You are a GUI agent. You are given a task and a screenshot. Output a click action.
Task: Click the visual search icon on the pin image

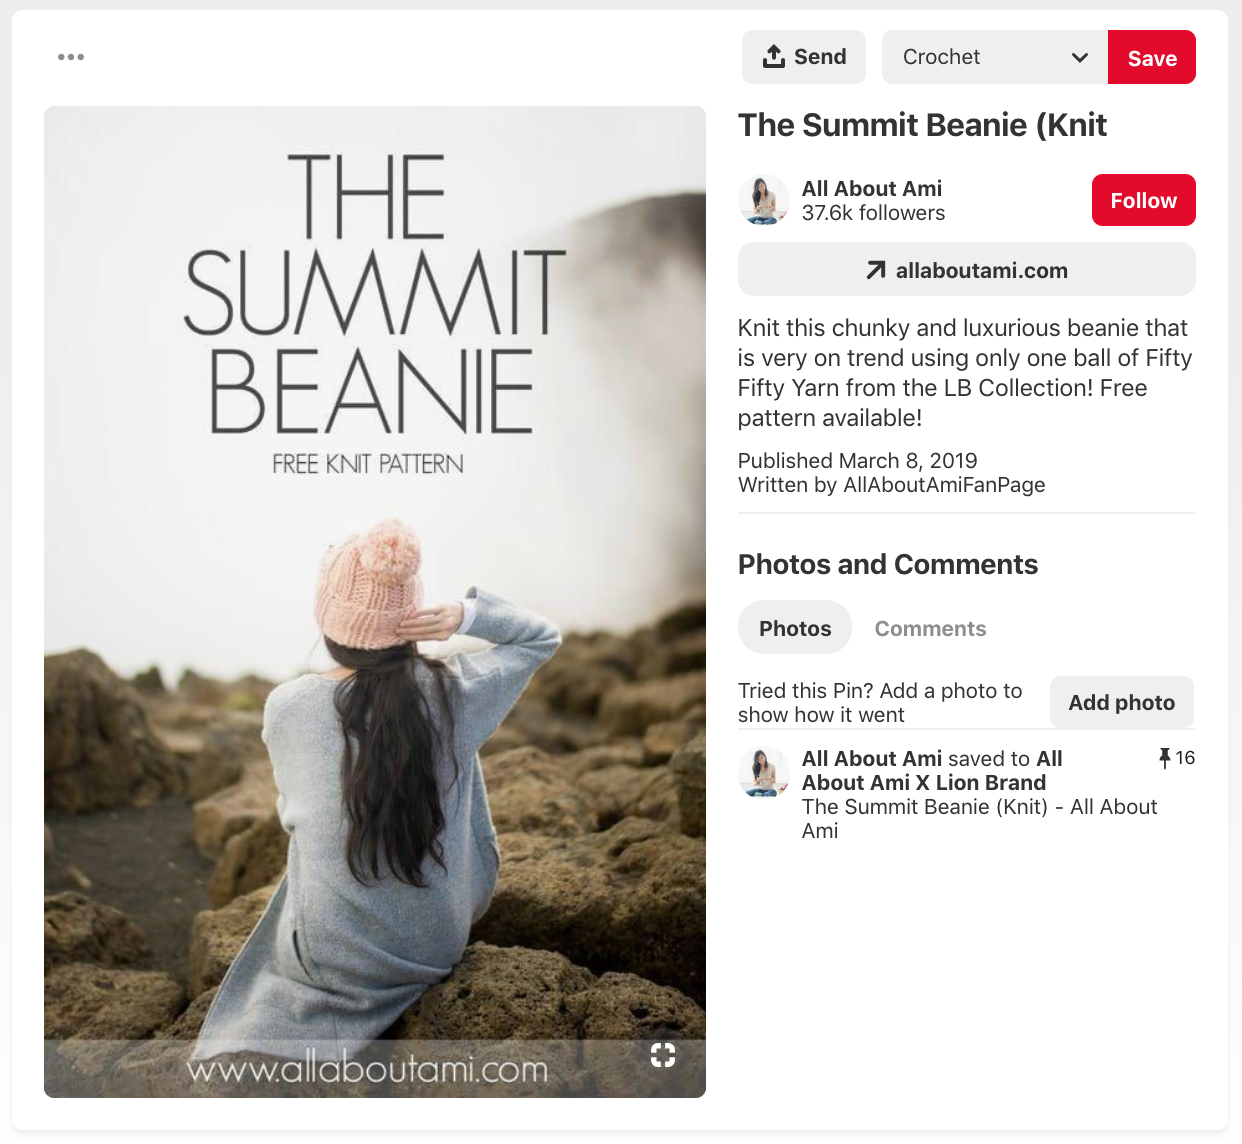point(662,1054)
